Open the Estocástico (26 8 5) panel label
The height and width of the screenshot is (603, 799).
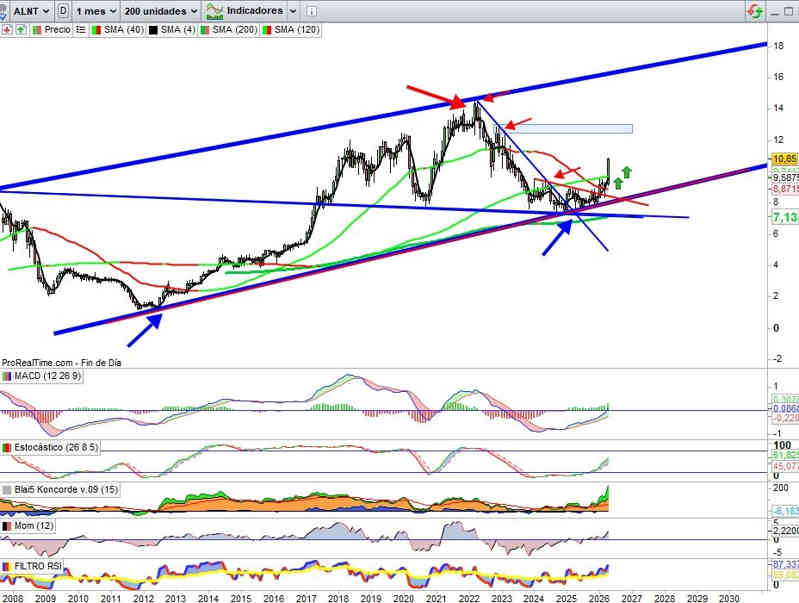click(55, 447)
